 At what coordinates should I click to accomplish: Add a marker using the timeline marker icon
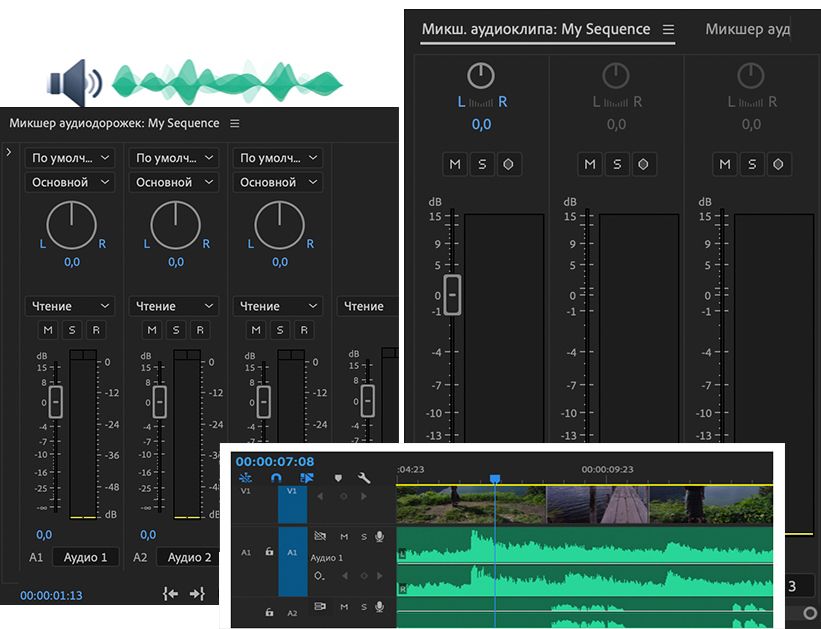[x=338, y=478]
